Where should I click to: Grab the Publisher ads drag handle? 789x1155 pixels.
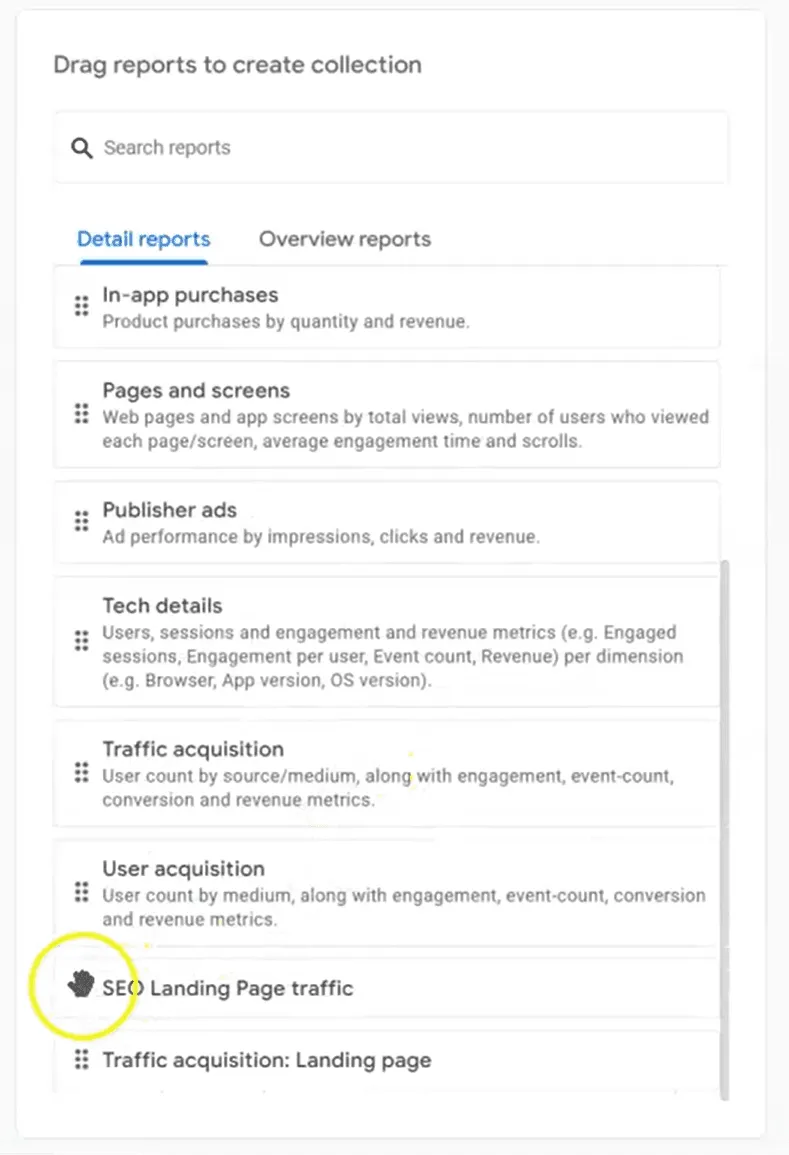[82, 521]
